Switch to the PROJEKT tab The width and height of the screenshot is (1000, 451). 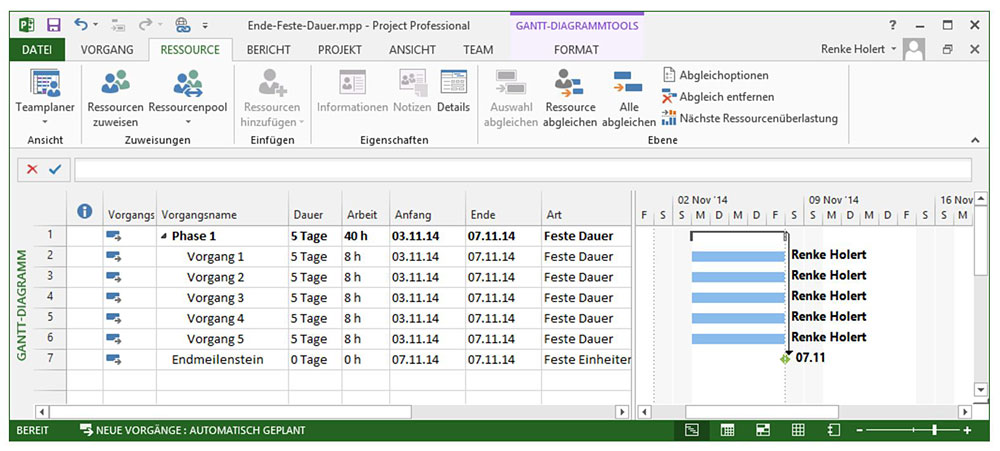(x=340, y=49)
